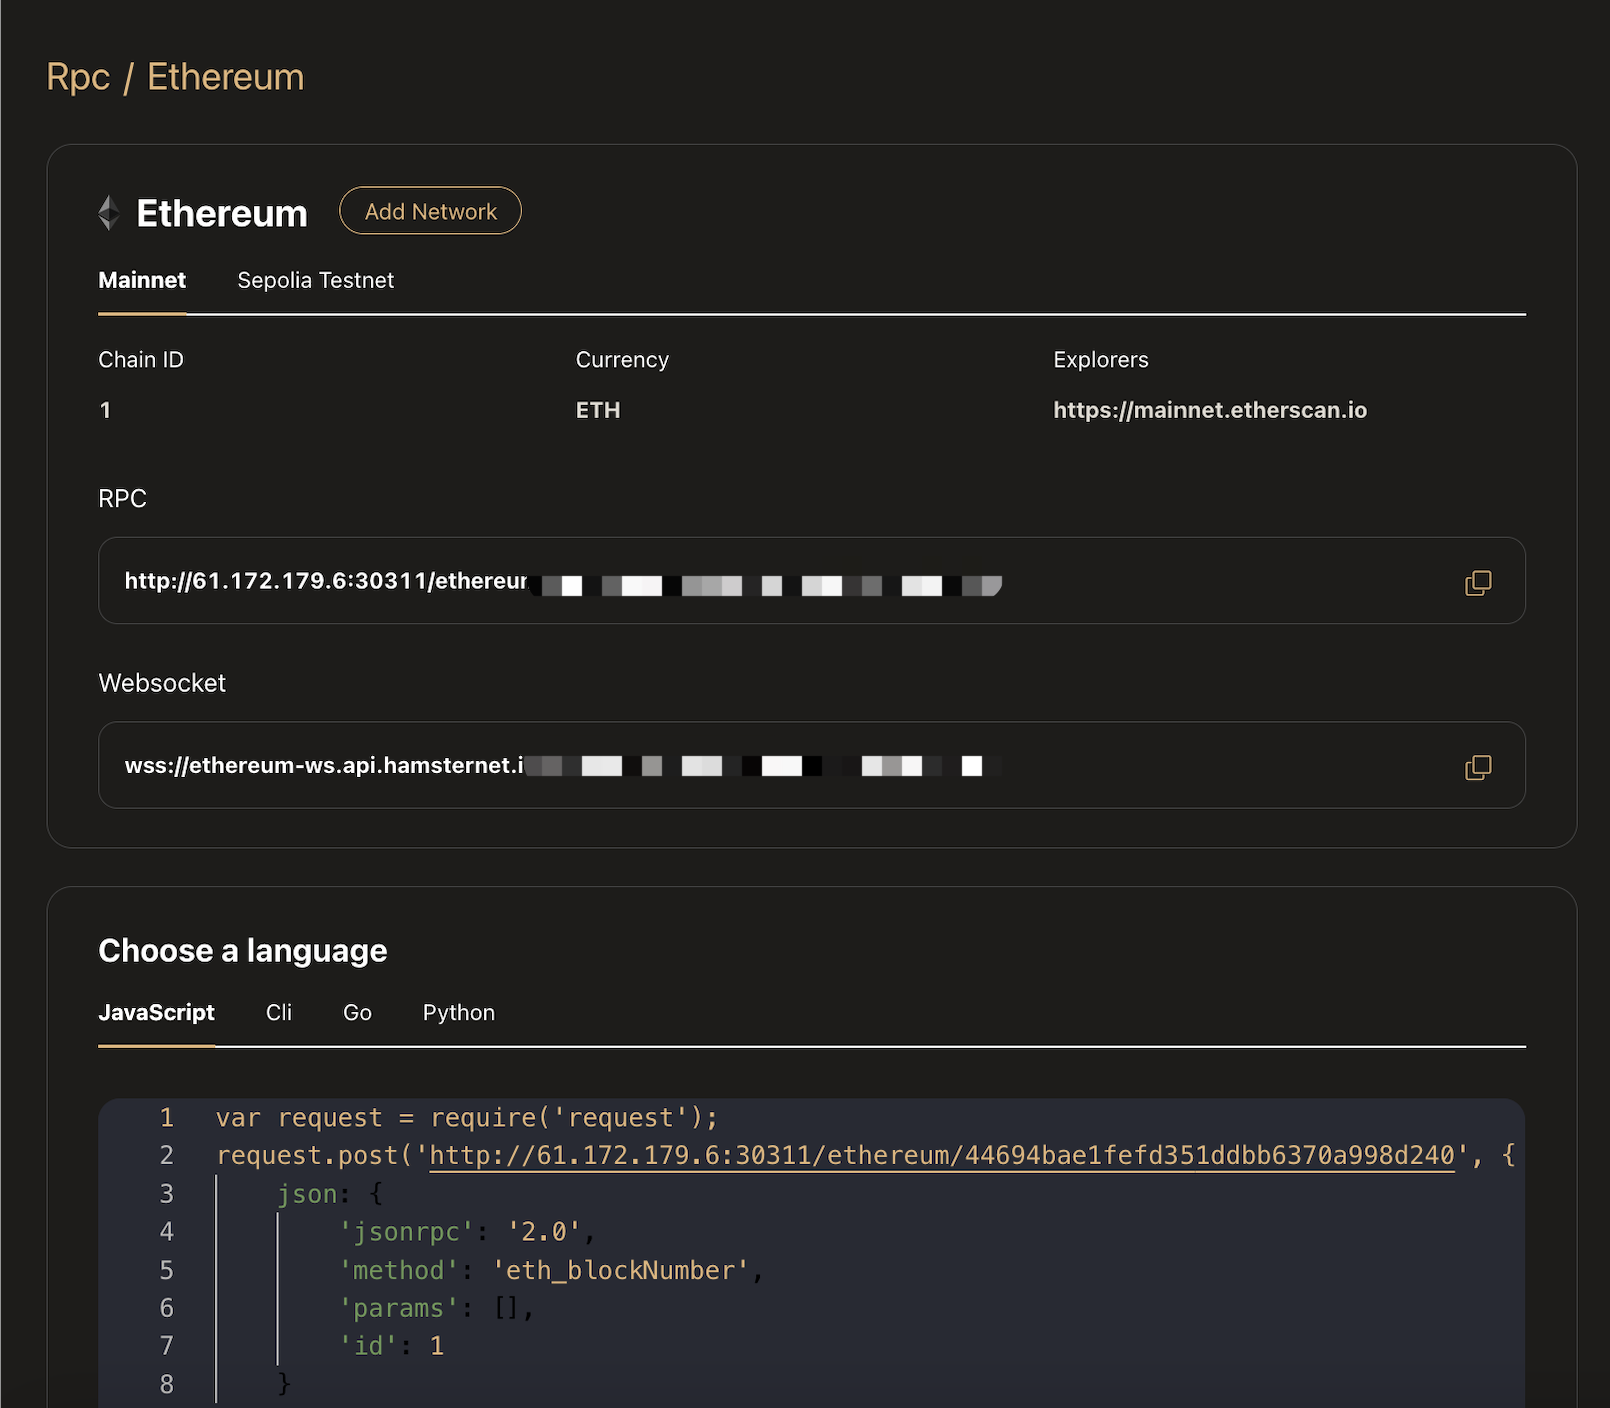Viewport: 1610px width, 1408px height.
Task: Click code line number 5
Action: [167, 1270]
